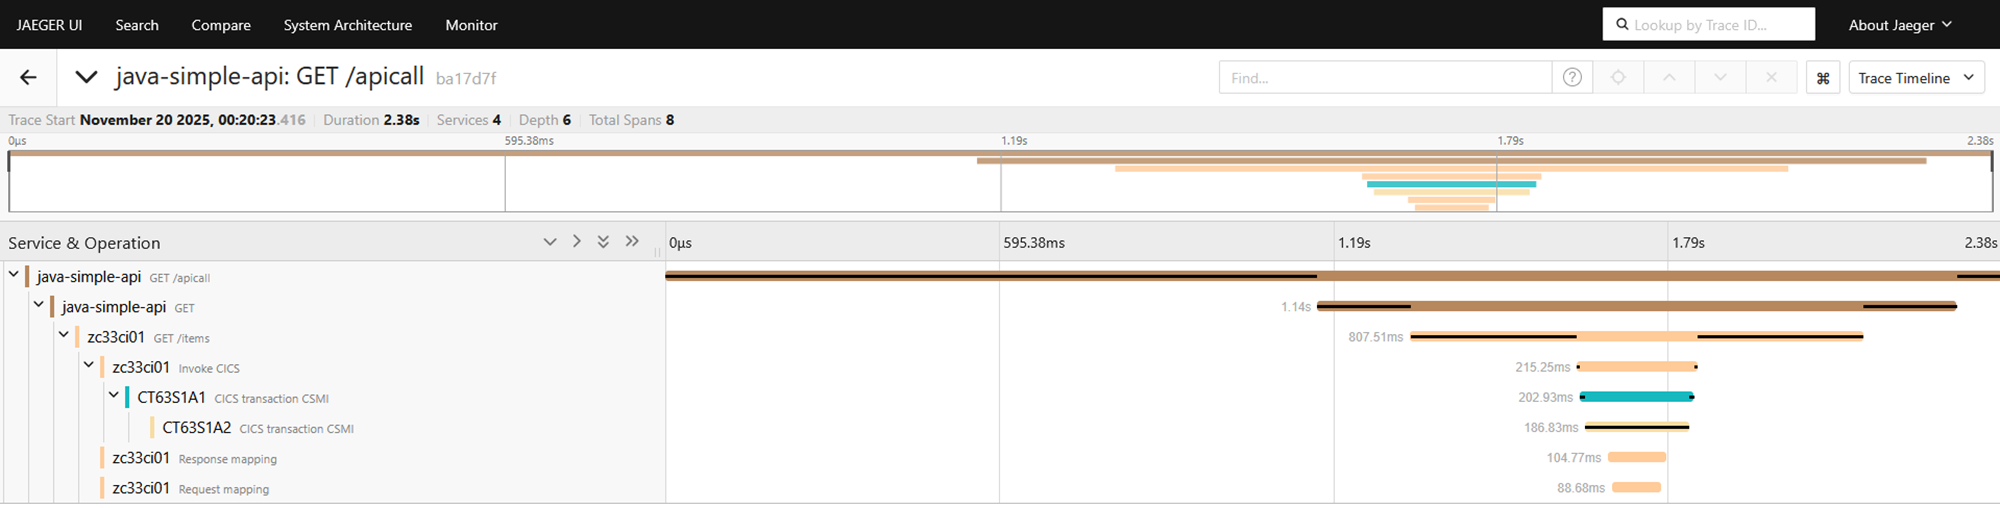Image resolution: width=2000 pixels, height=508 pixels.
Task: Click the locate/focus matches crosshair icon
Action: pyautogui.click(x=1618, y=77)
